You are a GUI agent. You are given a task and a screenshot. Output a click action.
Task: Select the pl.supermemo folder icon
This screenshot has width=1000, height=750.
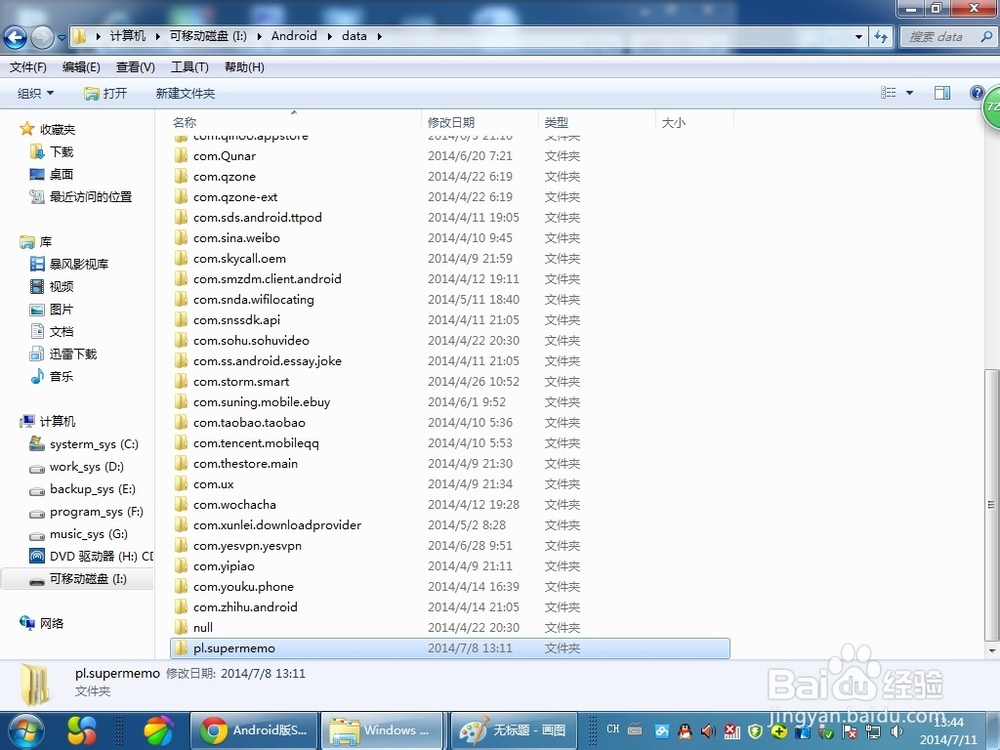click(x=180, y=648)
